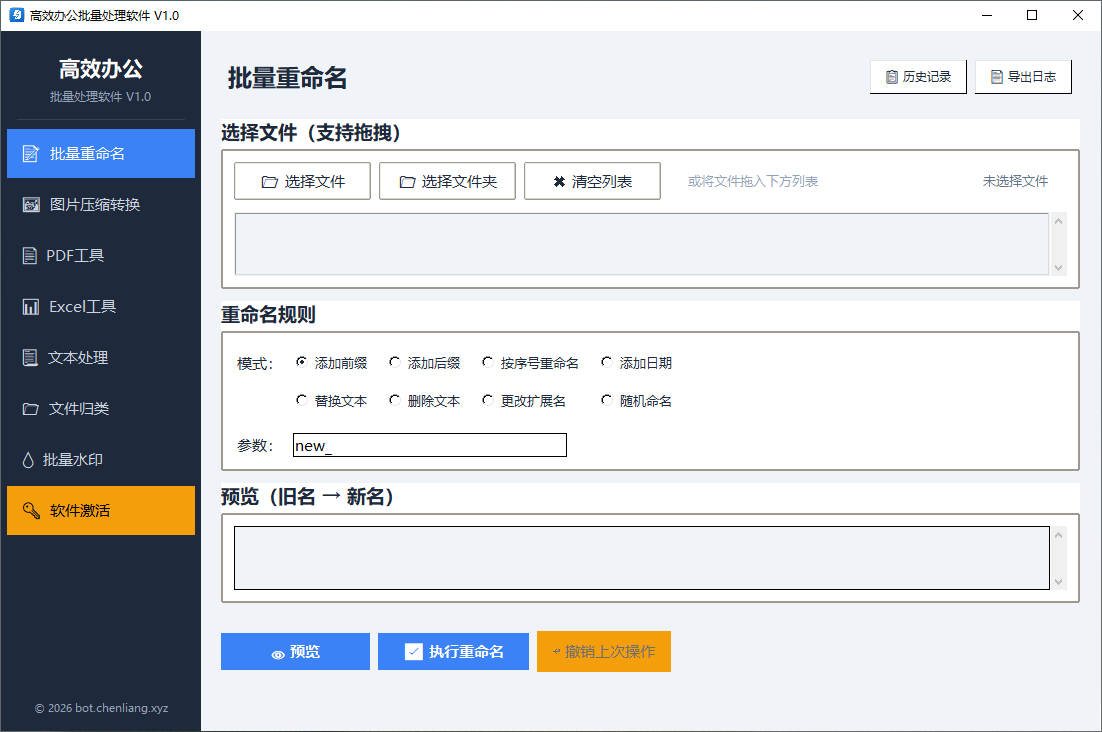The image size is (1102, 732).
Task: Click the image icon beside 图片压缩转换
Action: [x=31, y=204]
